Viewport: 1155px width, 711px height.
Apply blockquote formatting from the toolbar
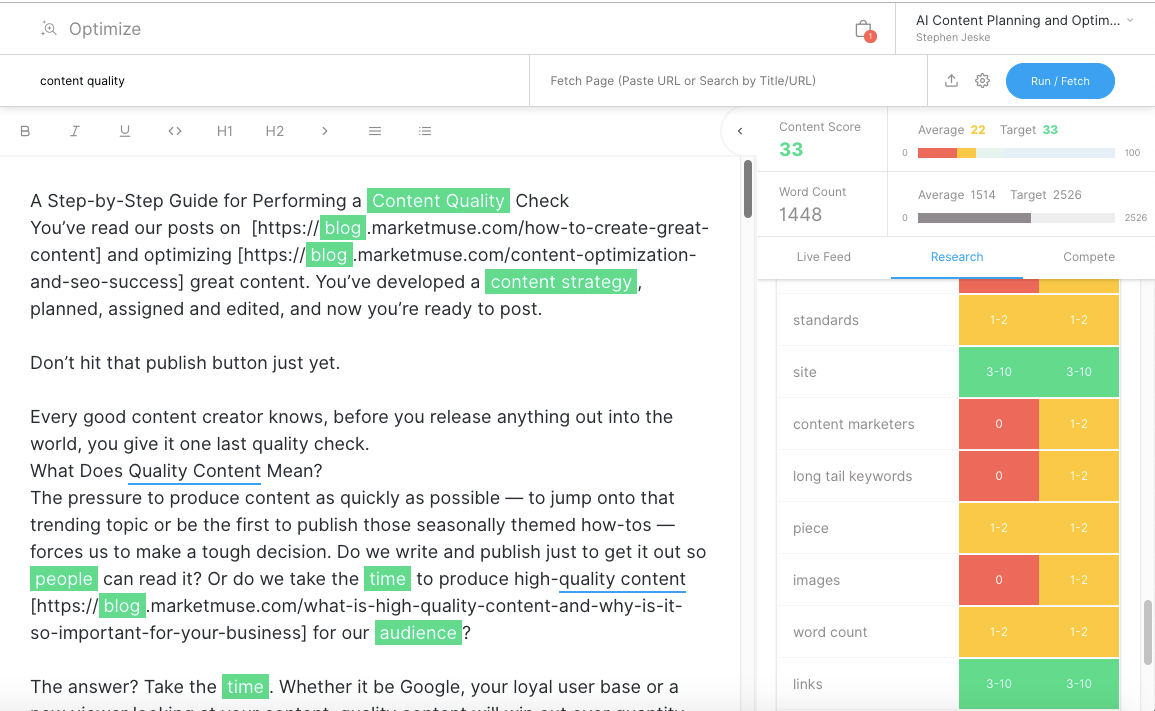click(324, 130)
